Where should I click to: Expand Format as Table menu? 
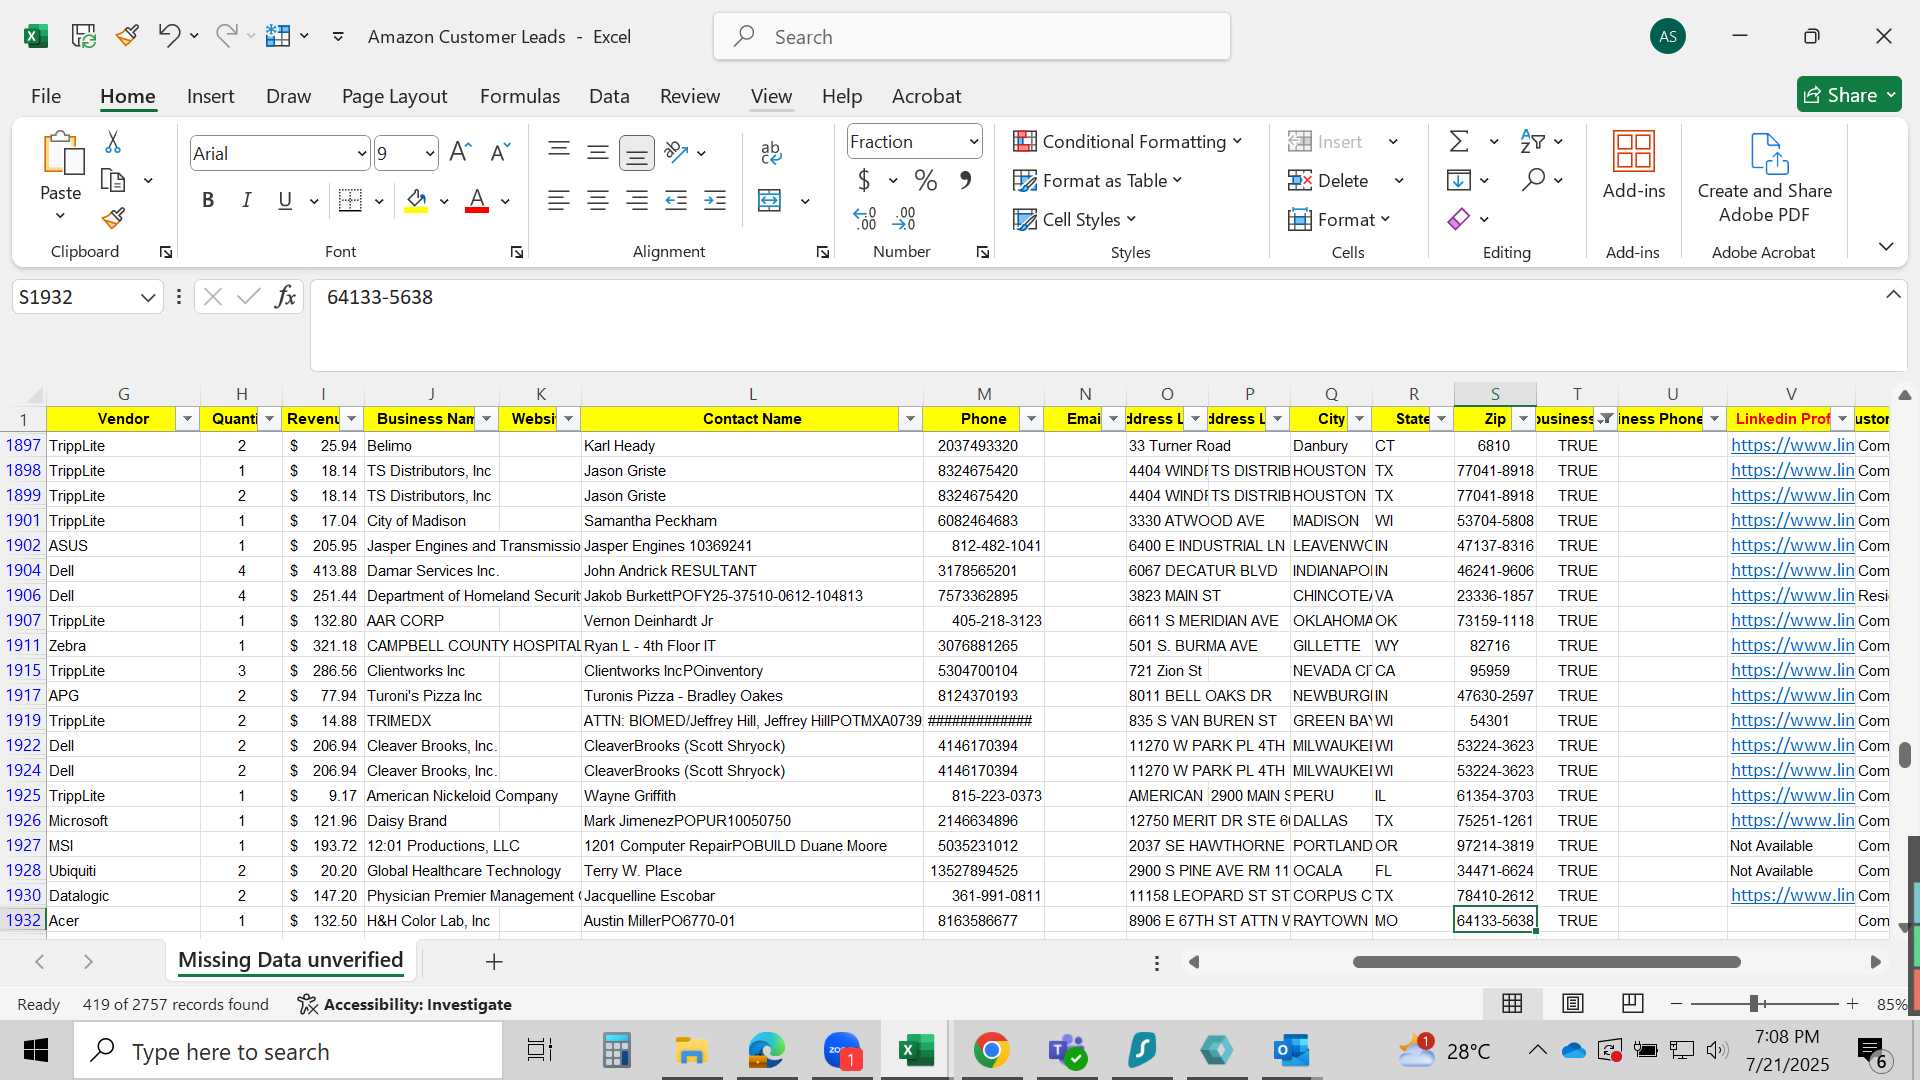click(1097, 181)
